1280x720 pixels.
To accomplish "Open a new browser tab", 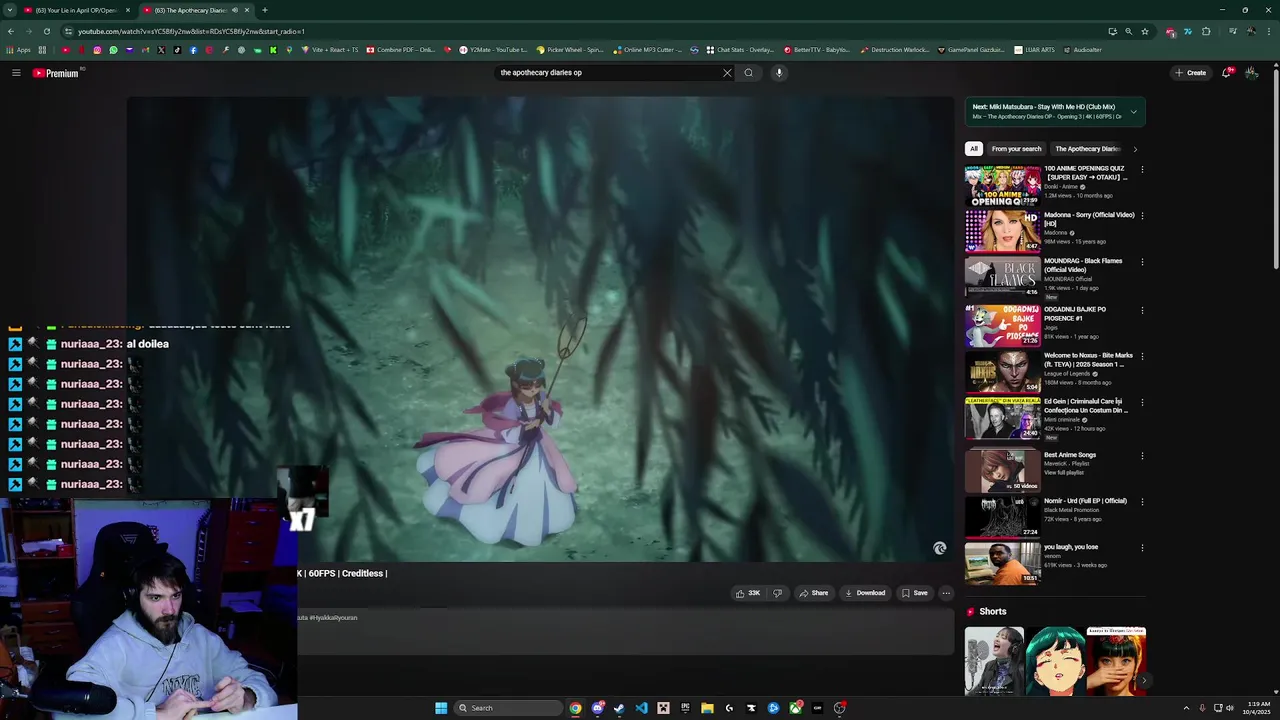I will pyautogui.click(x=264, y=10).
